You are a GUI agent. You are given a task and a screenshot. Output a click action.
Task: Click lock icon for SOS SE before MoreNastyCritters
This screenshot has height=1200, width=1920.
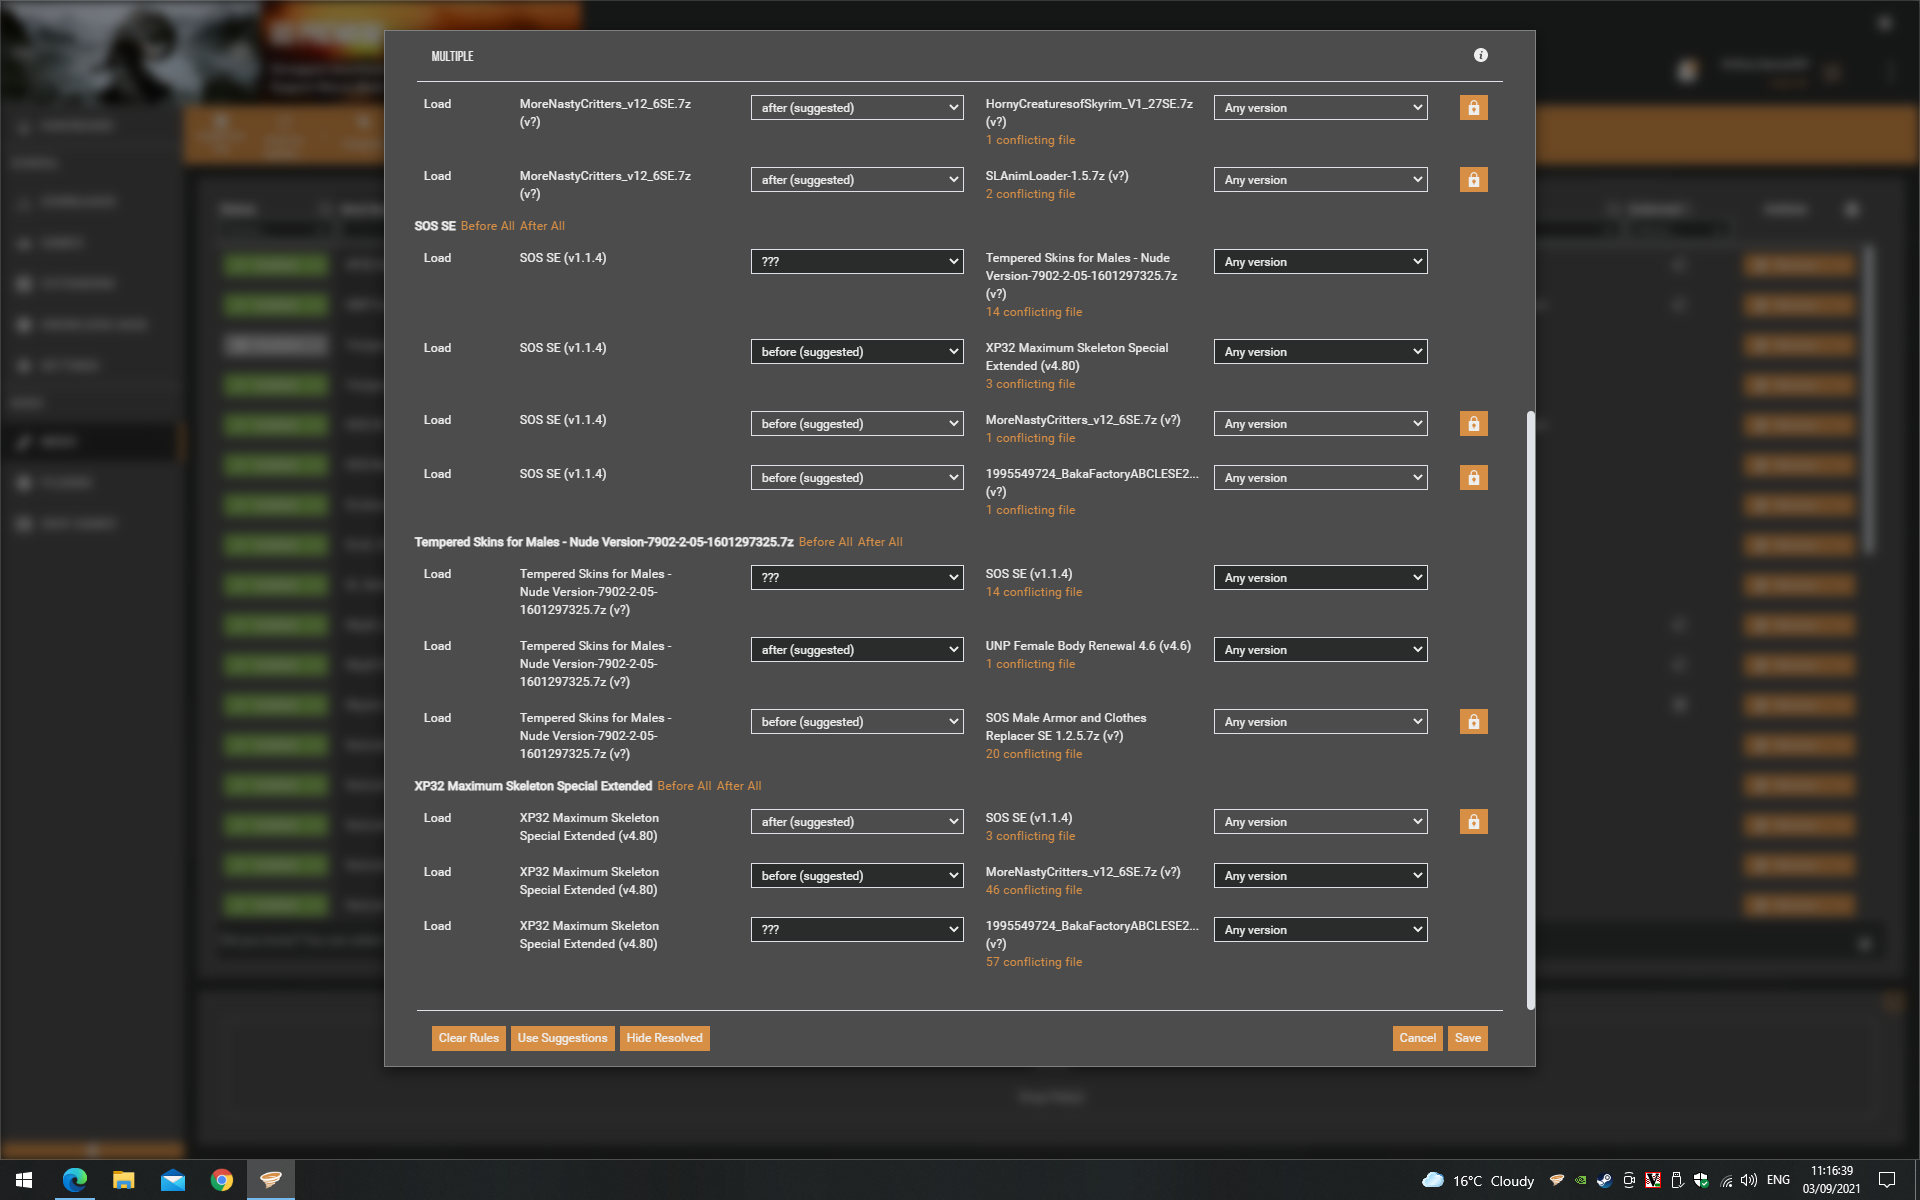[1473, 424]
